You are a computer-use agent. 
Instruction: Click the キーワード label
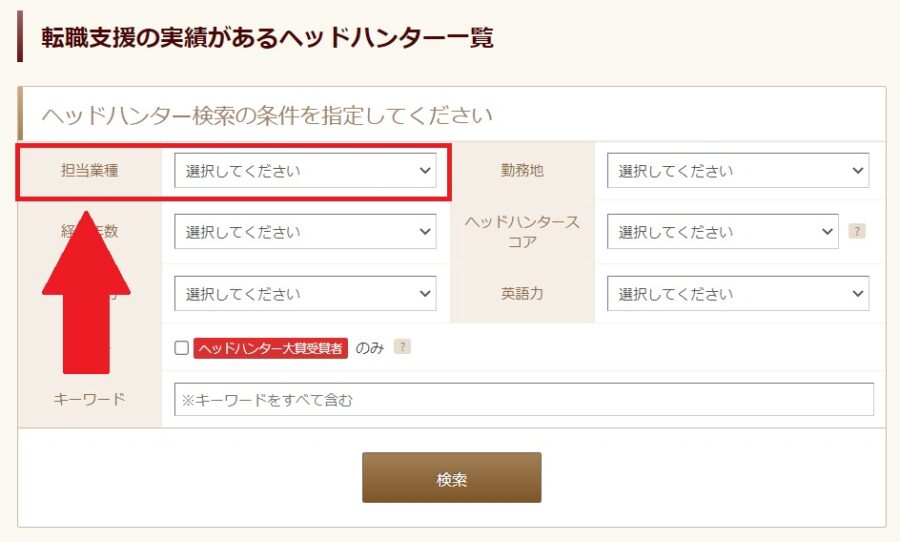[90, 399]
